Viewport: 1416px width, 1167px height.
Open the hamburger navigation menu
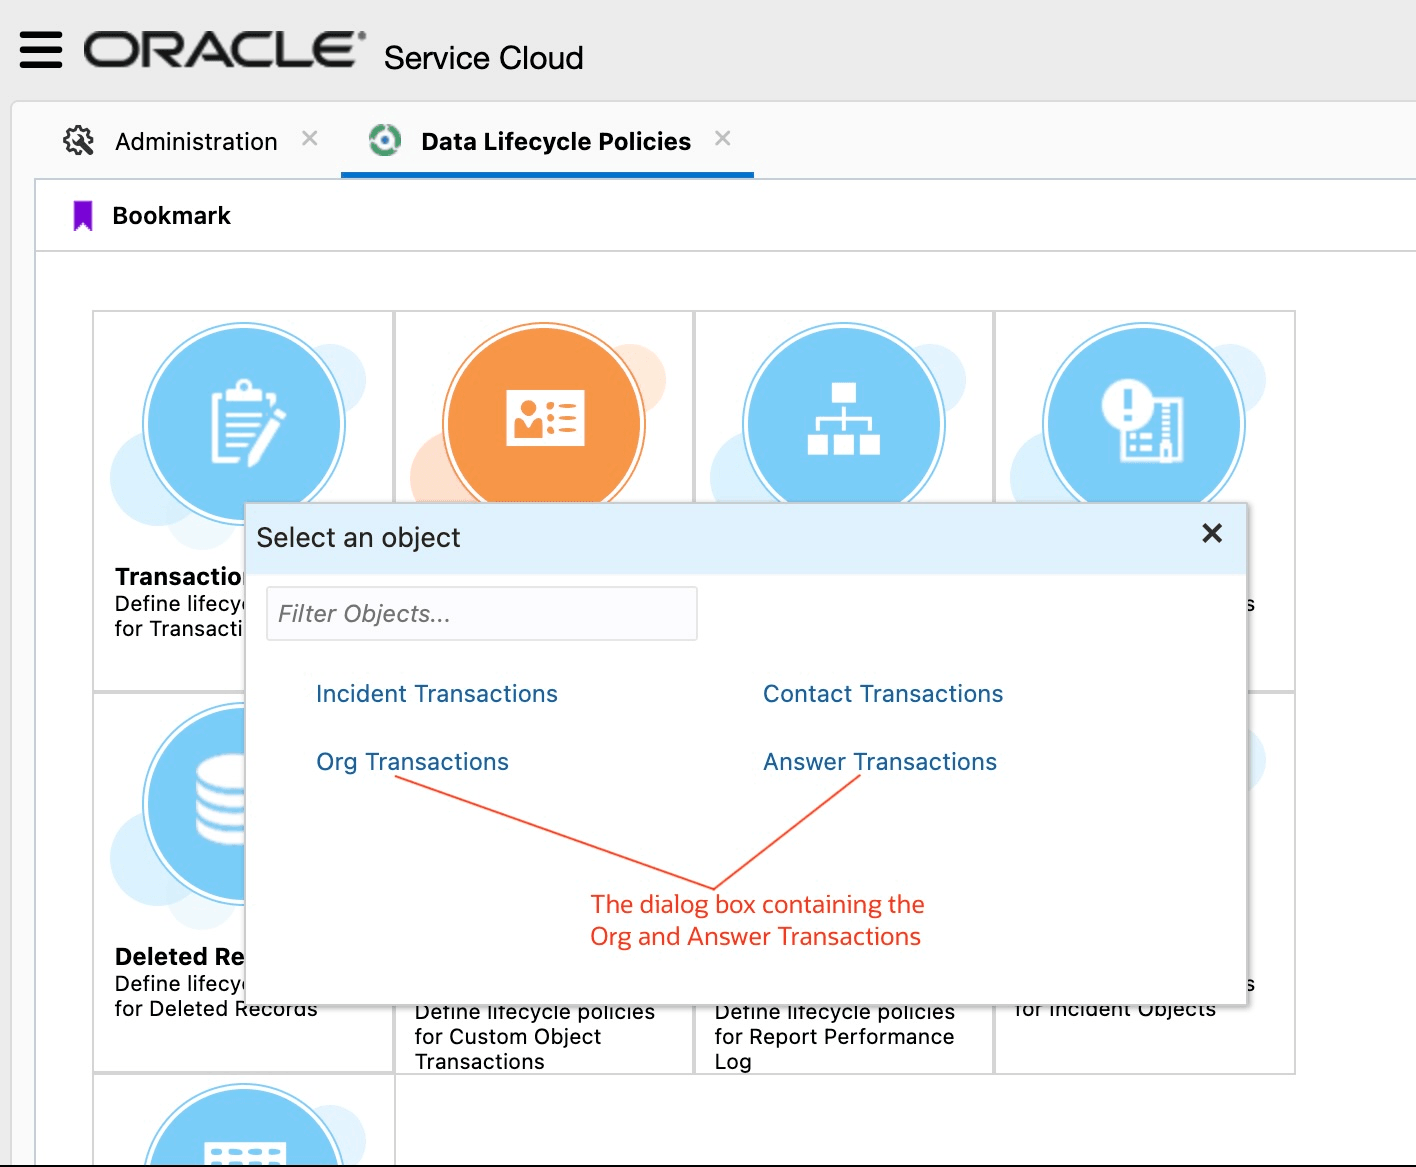click(x=41, y=50)
